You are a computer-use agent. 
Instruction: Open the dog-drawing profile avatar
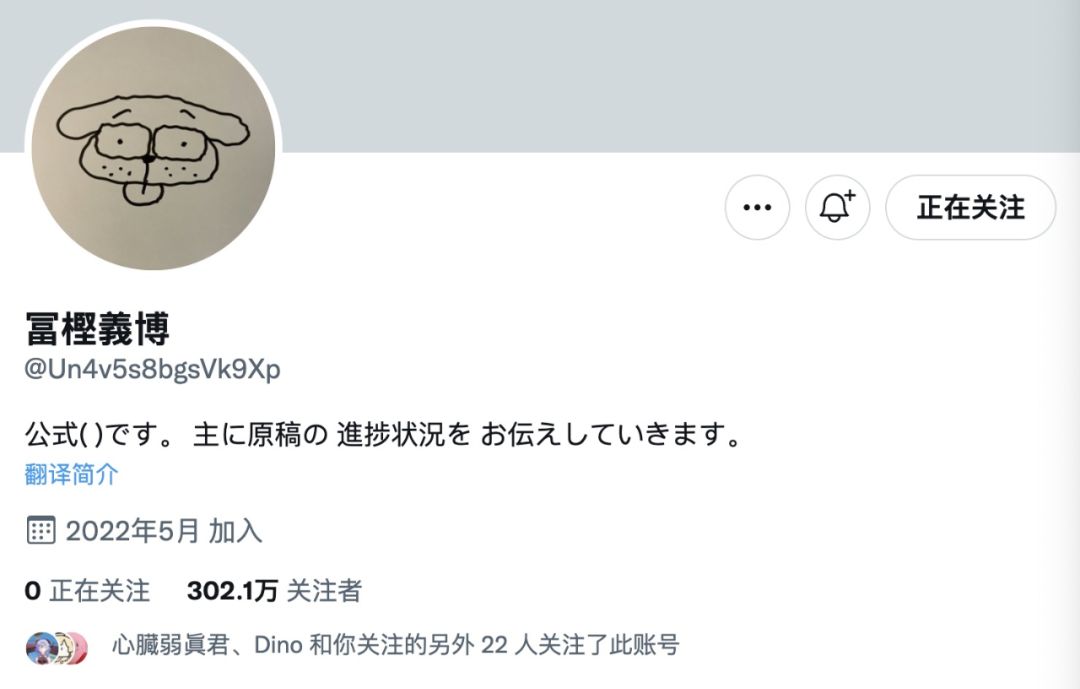point(154,148)
